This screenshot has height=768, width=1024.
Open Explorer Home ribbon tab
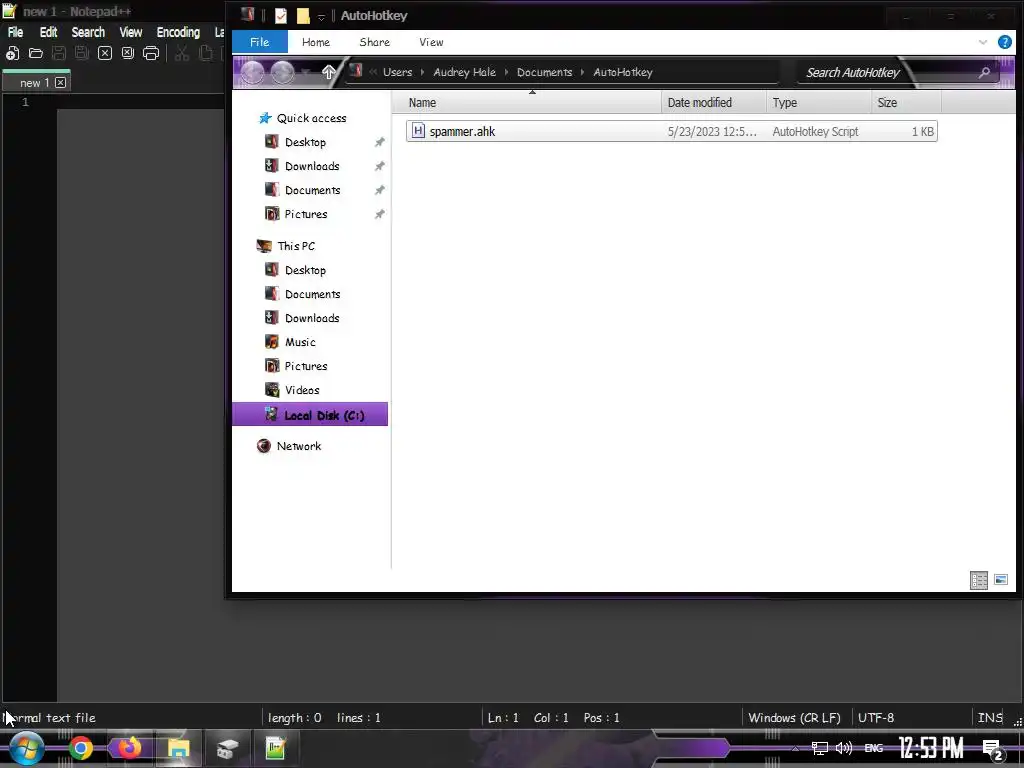pos(316,42)
